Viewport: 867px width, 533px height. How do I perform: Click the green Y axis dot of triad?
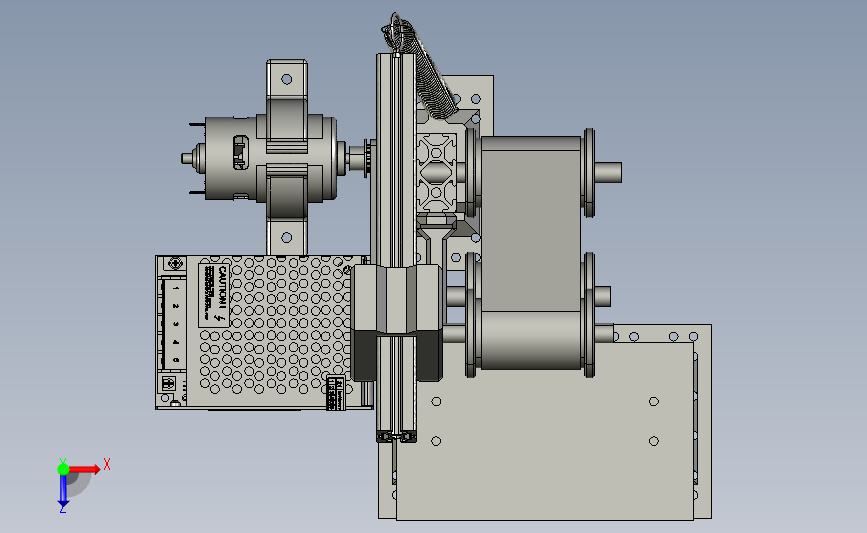point(63,469)
